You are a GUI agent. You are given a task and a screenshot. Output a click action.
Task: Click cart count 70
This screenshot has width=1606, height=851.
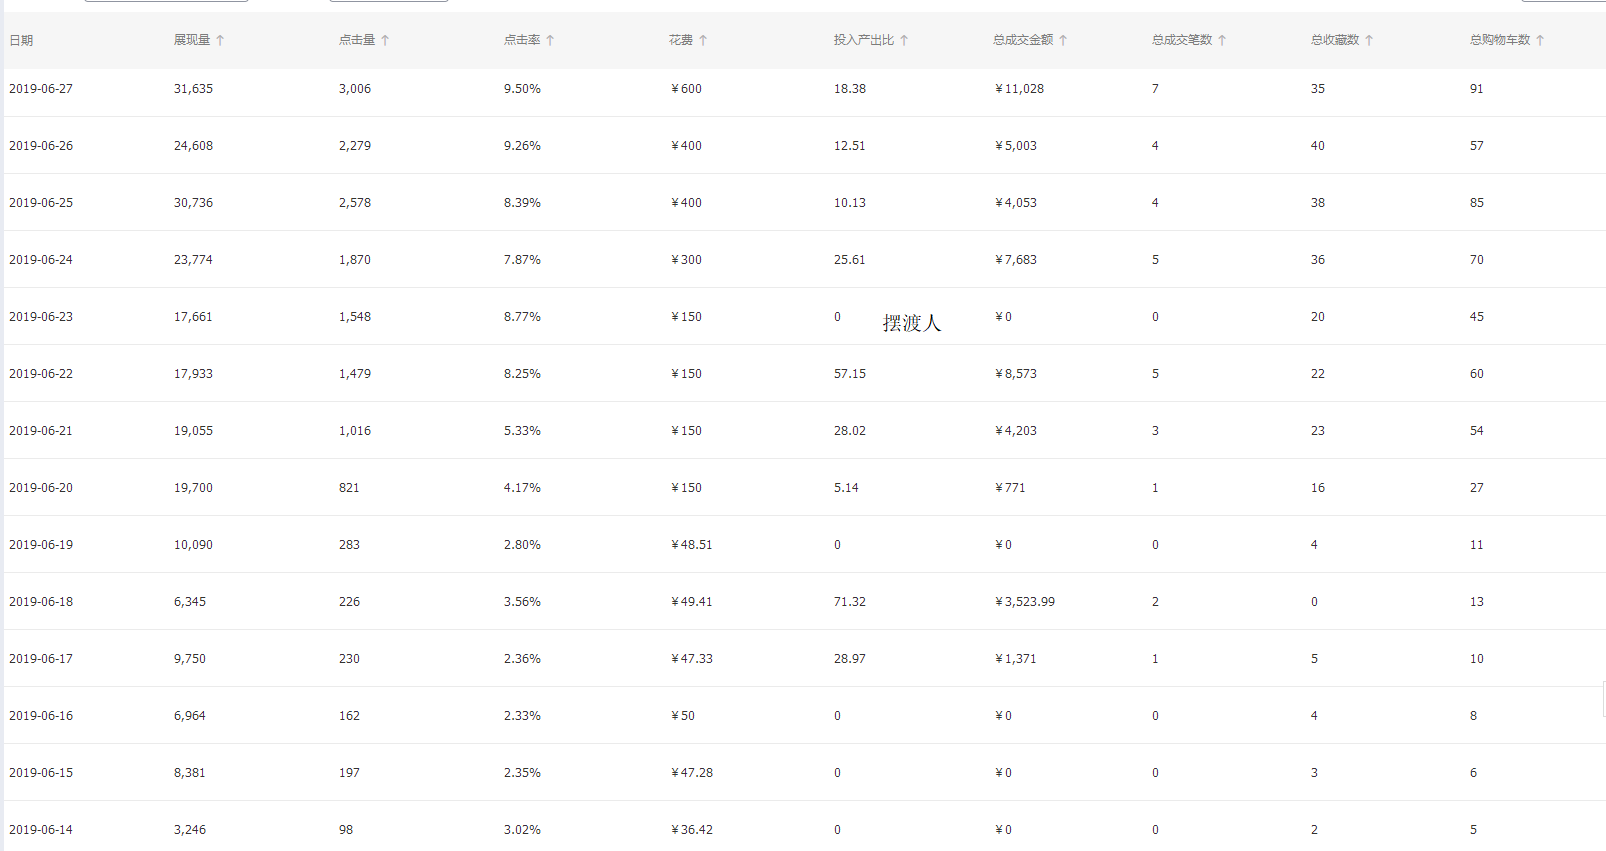click(1477, 260)
